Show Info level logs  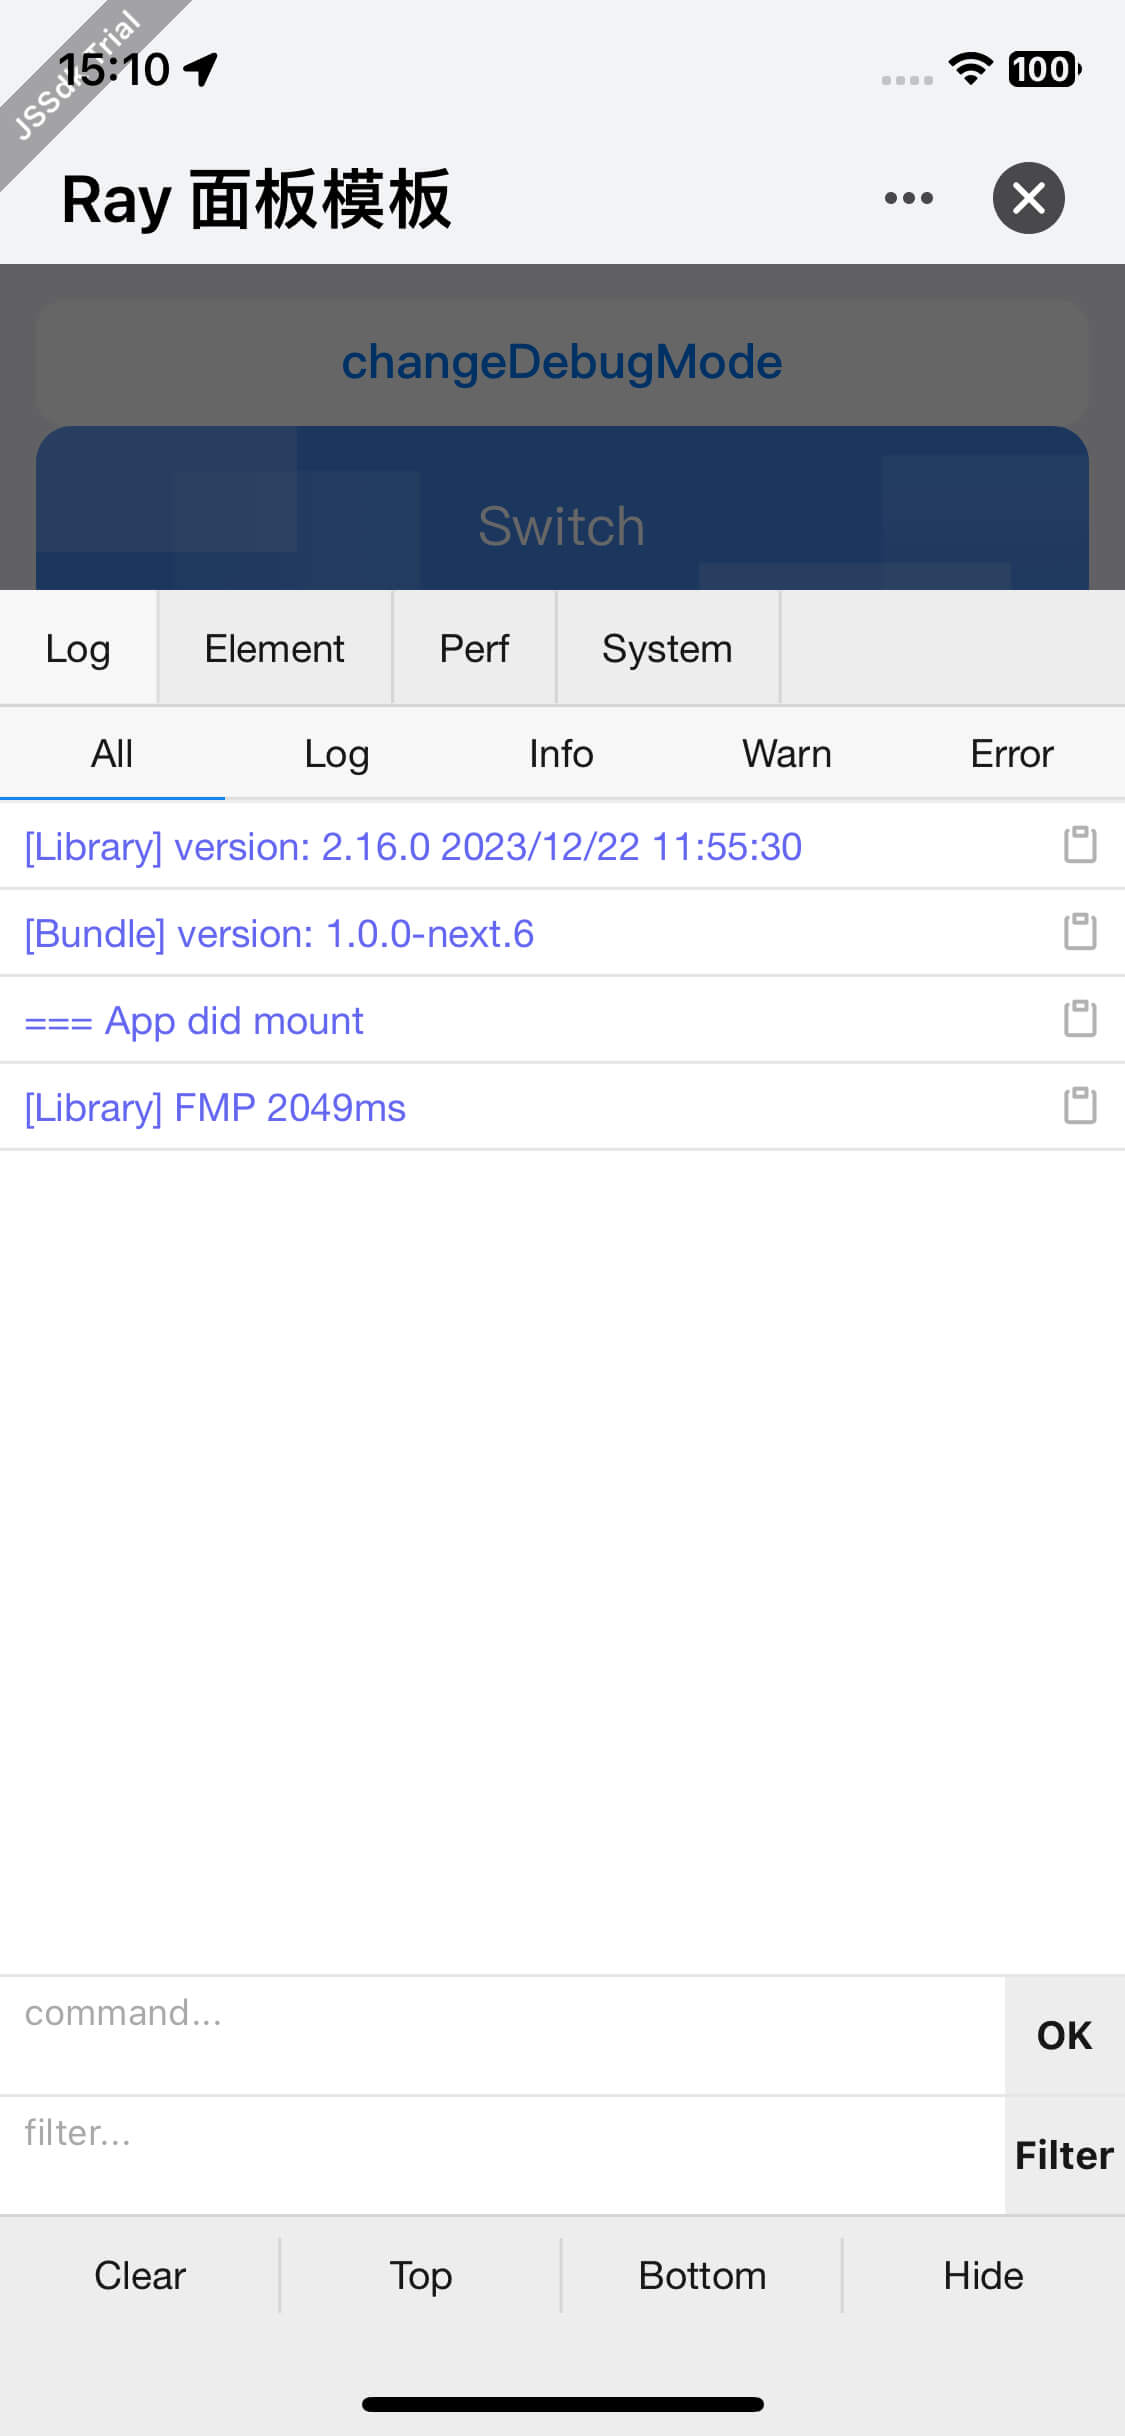(561, 754)
